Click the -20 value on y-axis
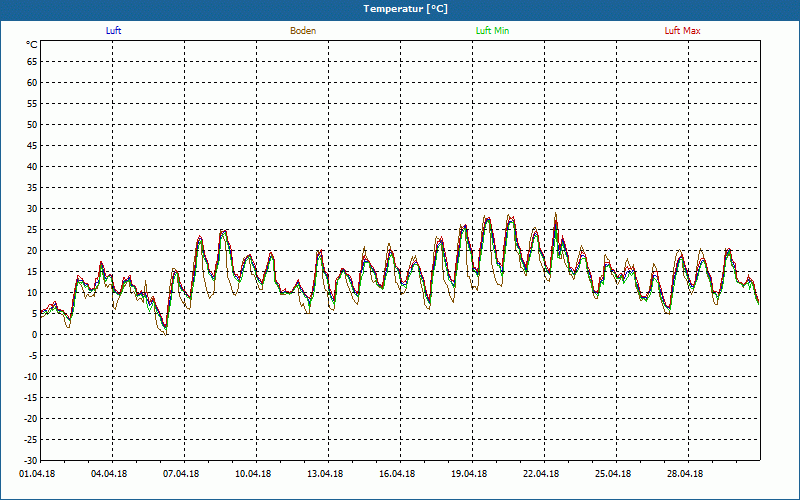The image size is (800, 500). click(x=31, y=418)
